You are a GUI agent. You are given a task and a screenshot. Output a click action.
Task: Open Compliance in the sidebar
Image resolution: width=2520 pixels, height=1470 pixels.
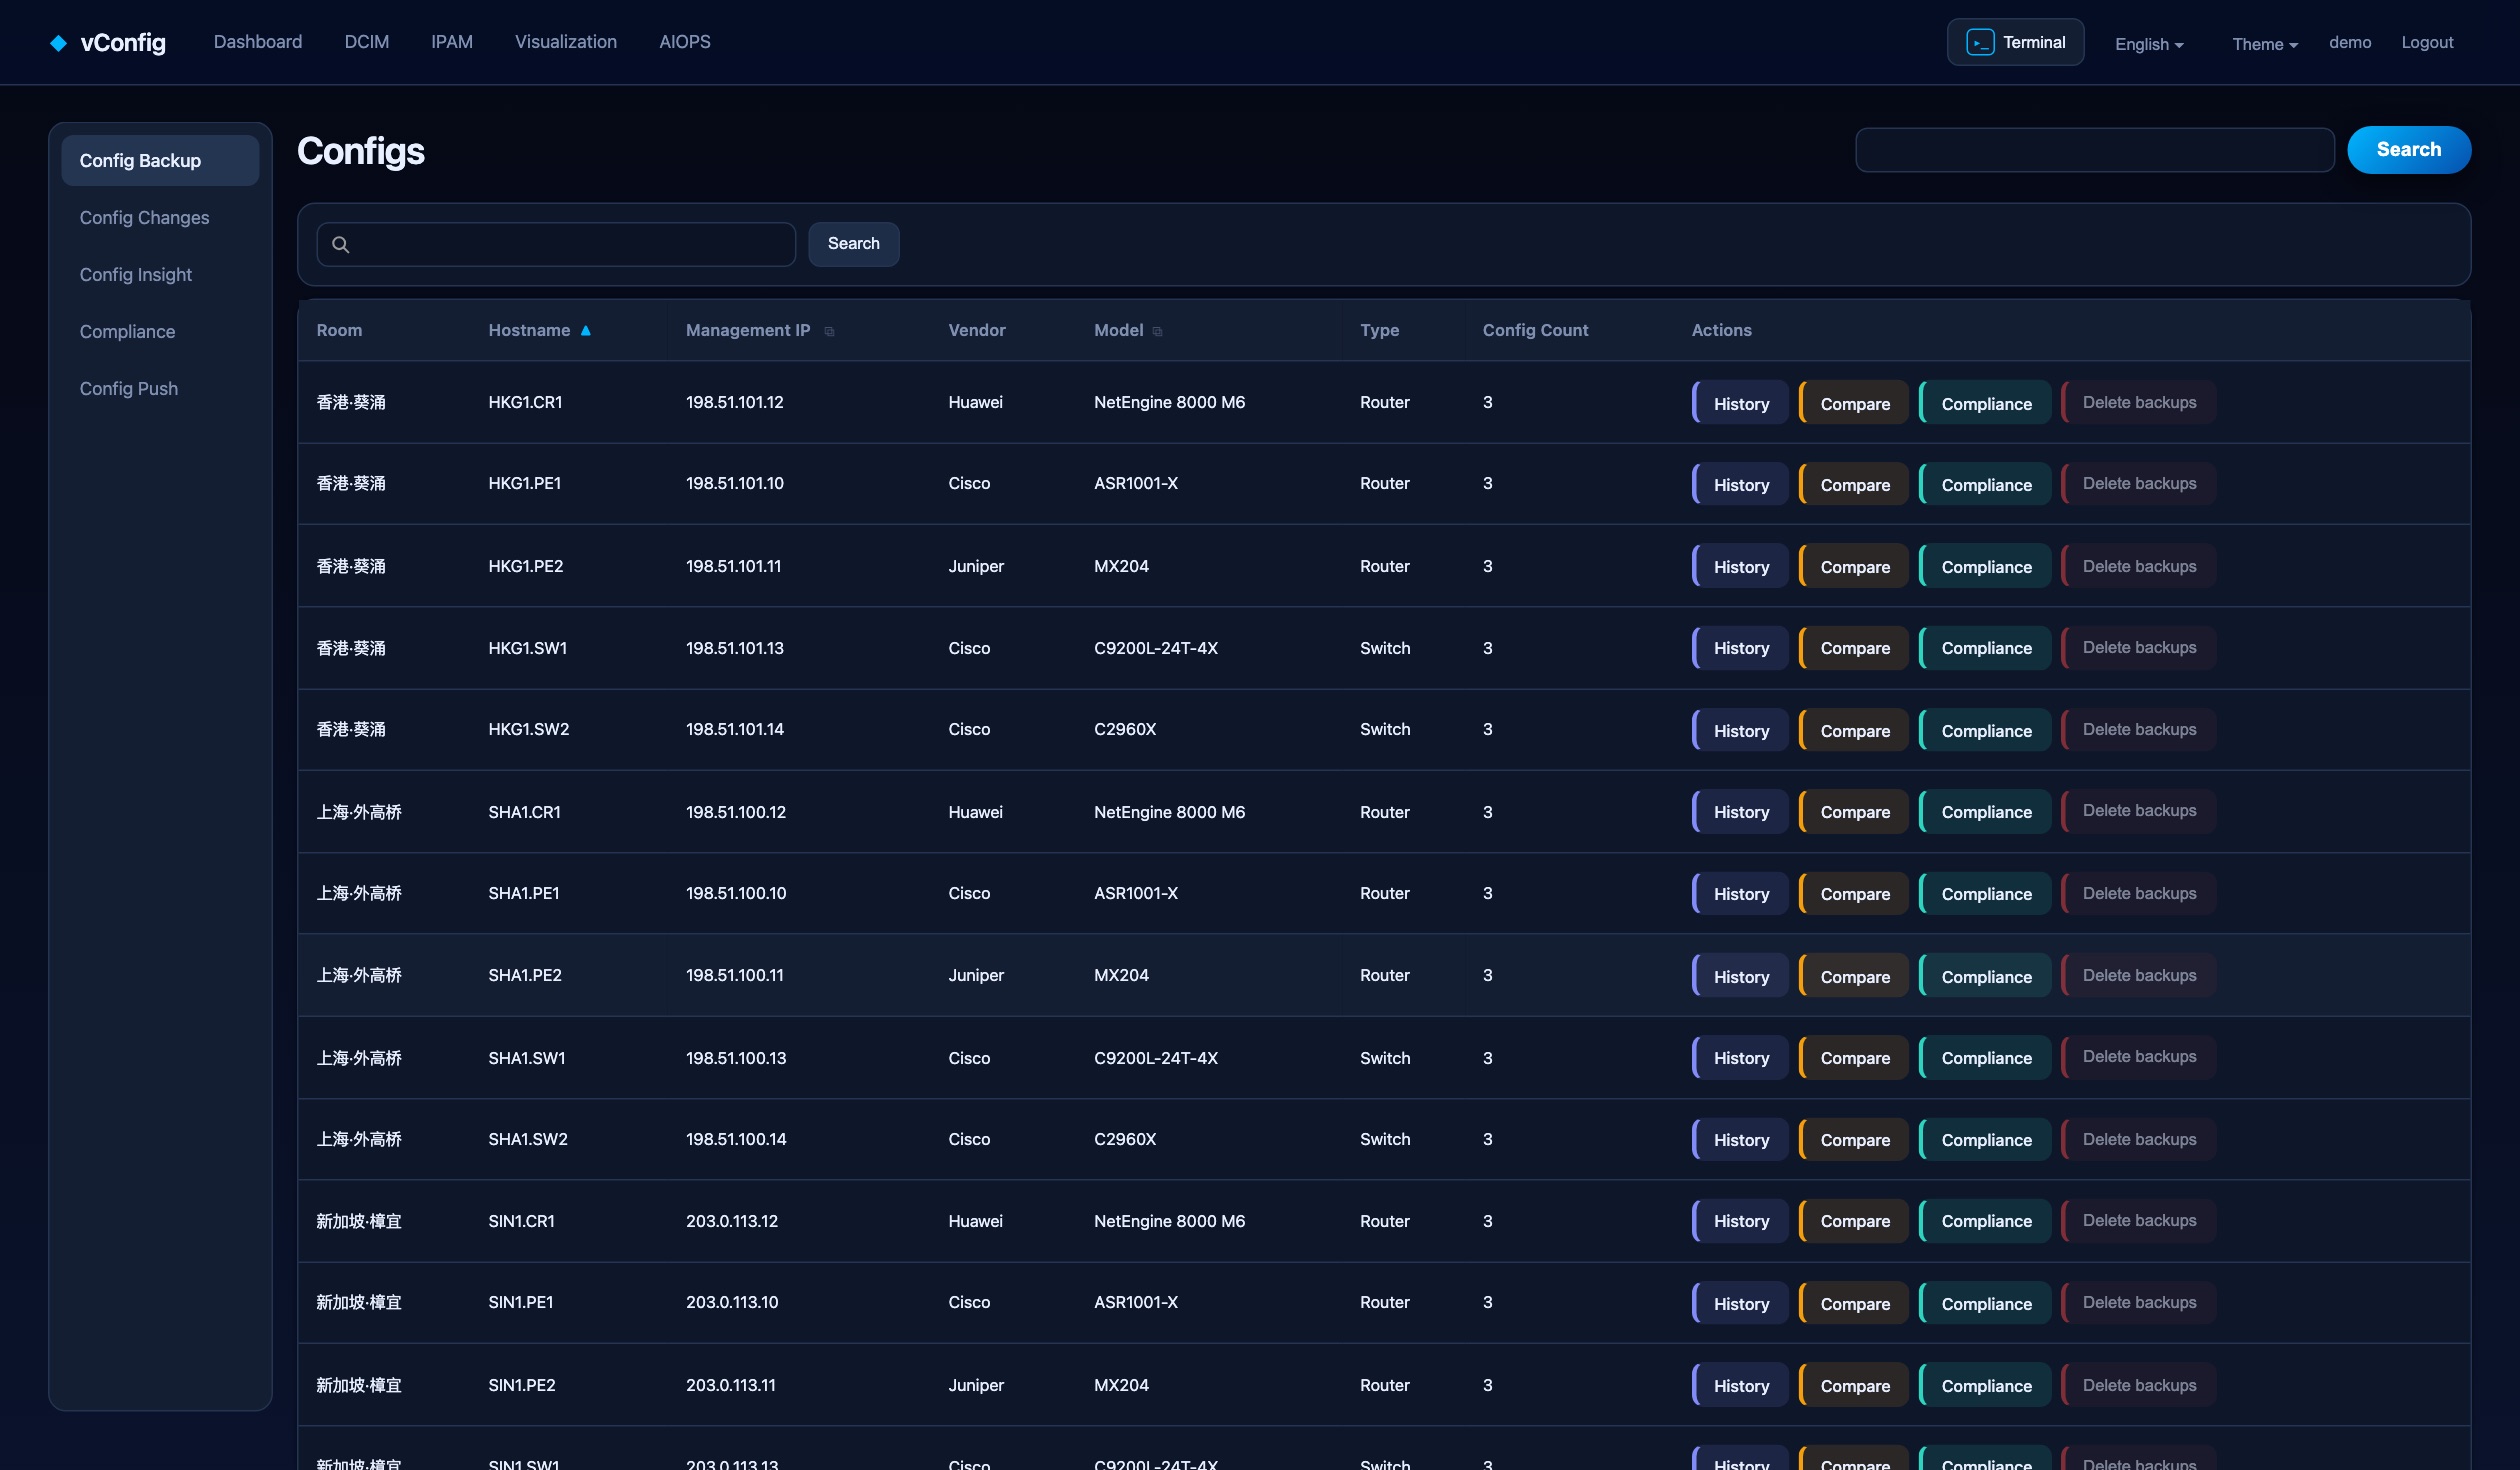(x=160, y=332)
